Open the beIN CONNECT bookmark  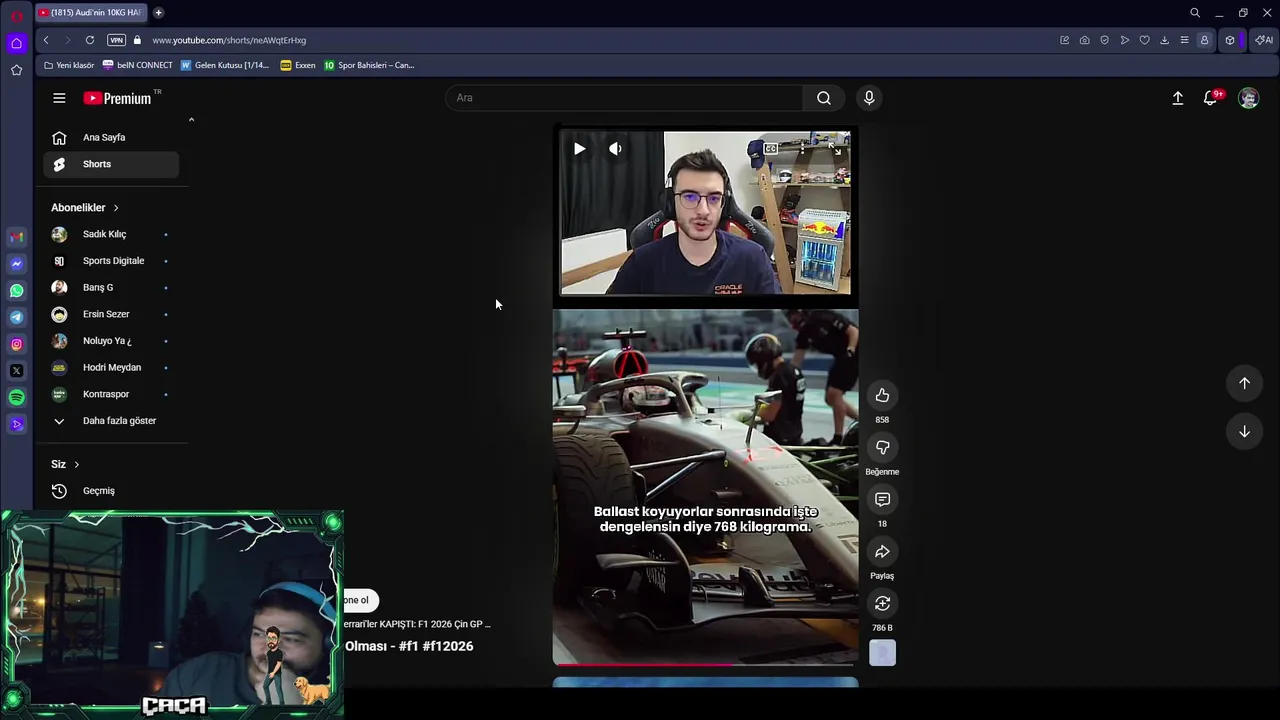[138, 65]
